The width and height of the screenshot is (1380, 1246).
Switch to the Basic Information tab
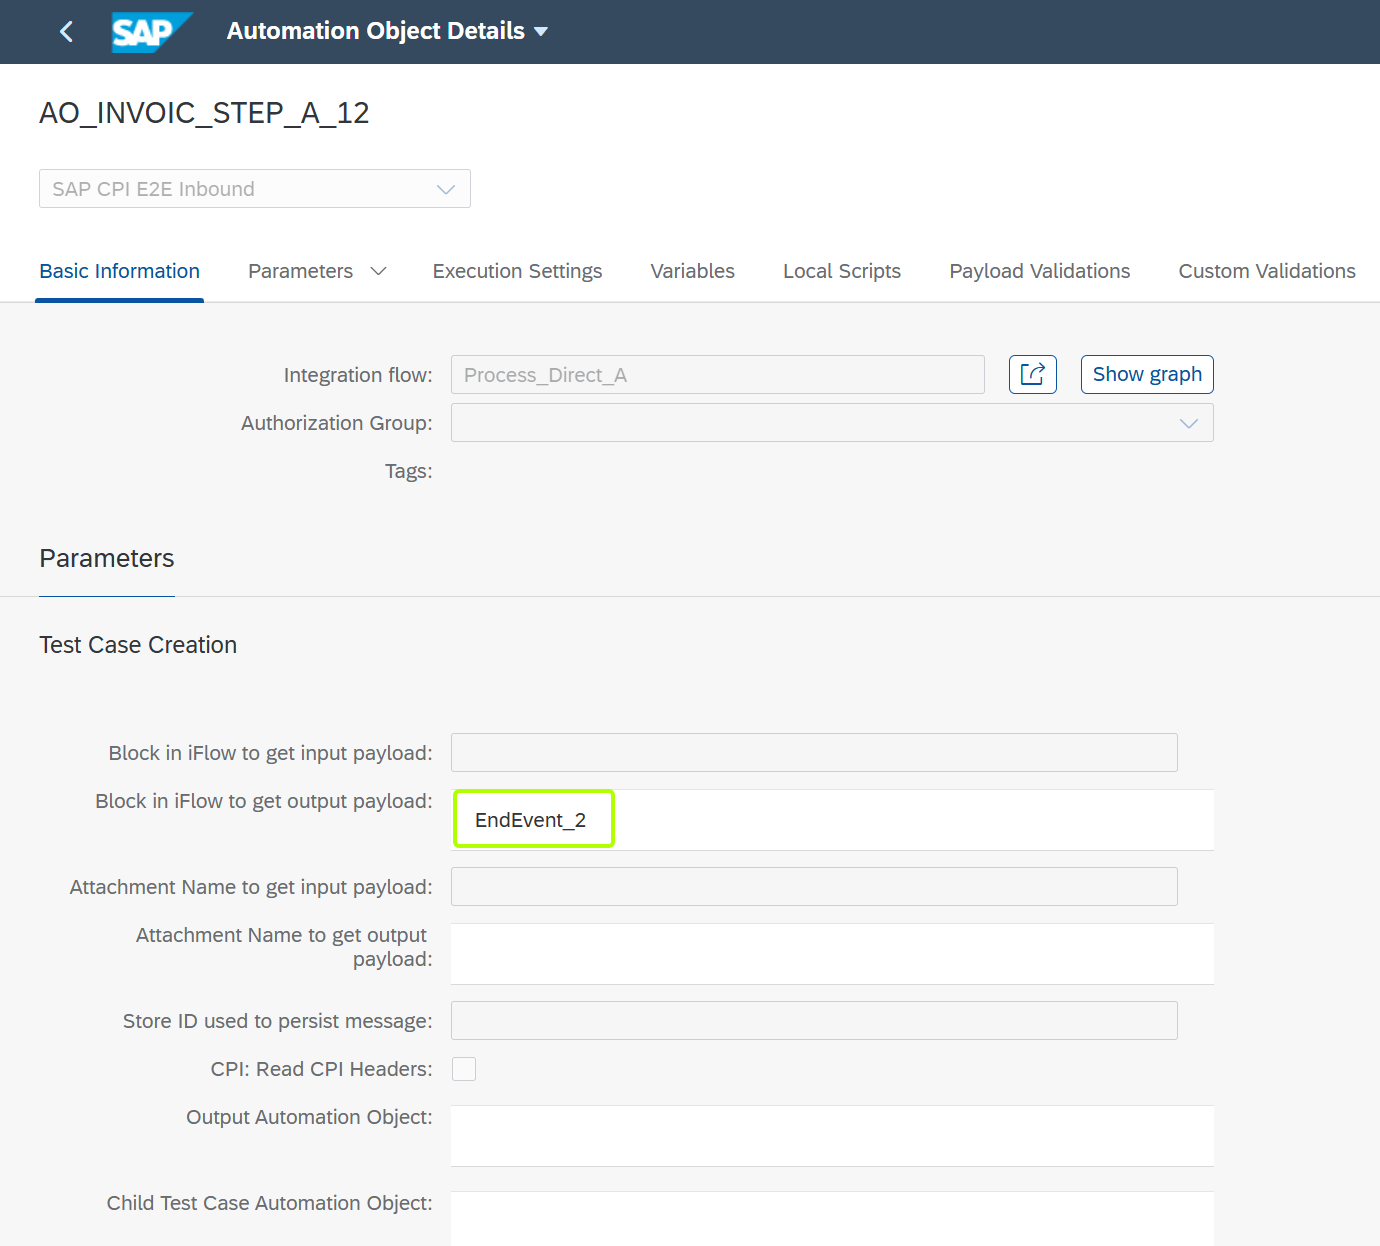click(120, 271)
